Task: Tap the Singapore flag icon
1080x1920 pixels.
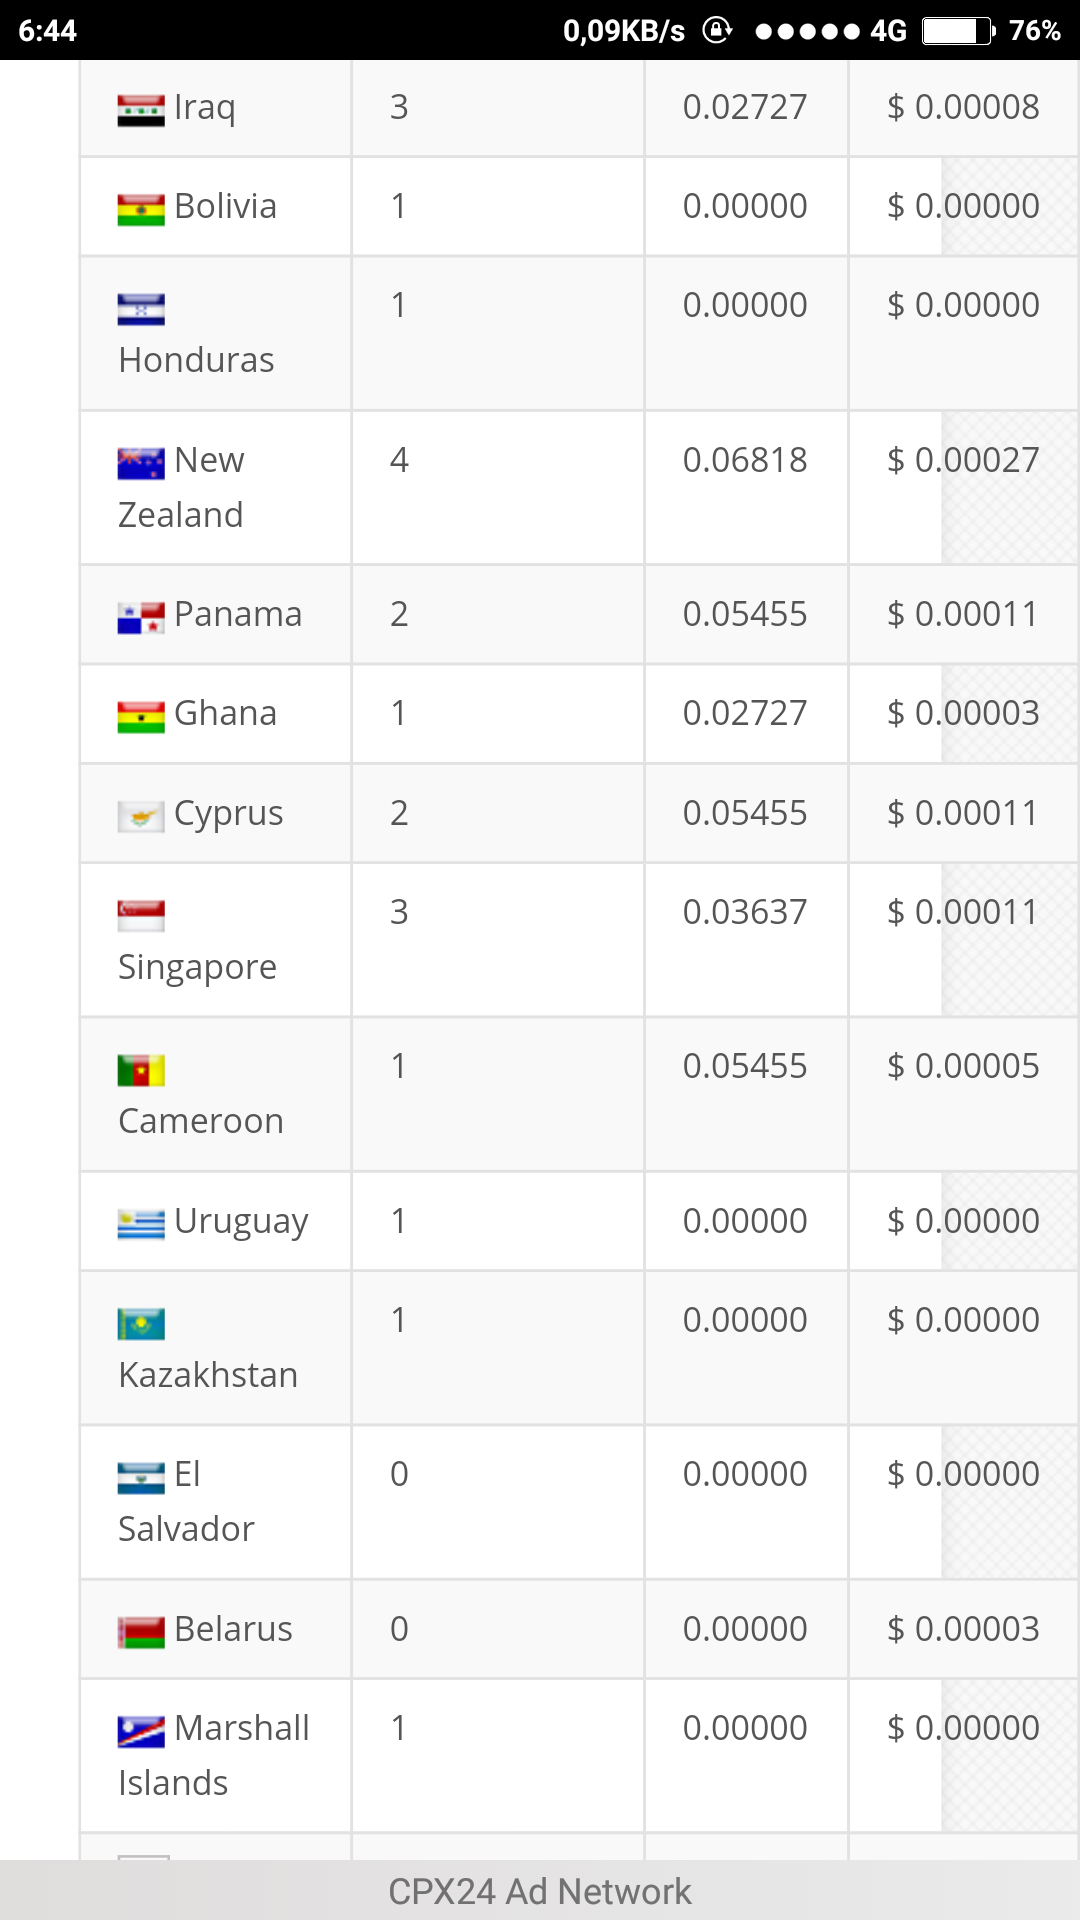Action: pyautogui.click(x=141, y=916)
